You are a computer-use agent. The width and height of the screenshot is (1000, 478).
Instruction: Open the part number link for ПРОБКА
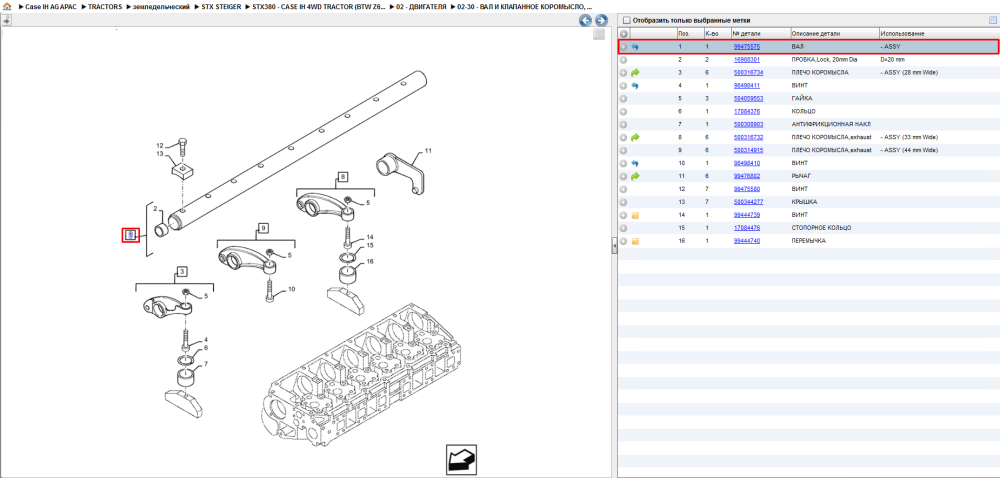(746, 59)
